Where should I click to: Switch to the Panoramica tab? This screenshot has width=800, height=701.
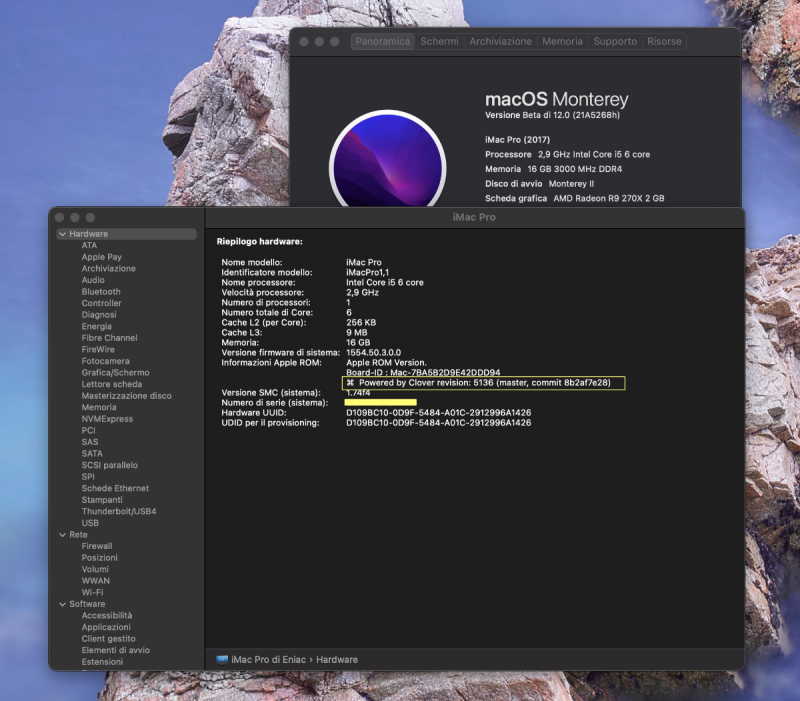[x=383, y=41]
